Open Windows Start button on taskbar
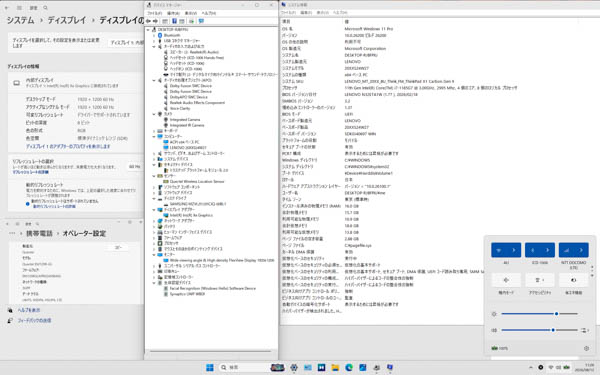The image size is (600, 375). (210, 367)
